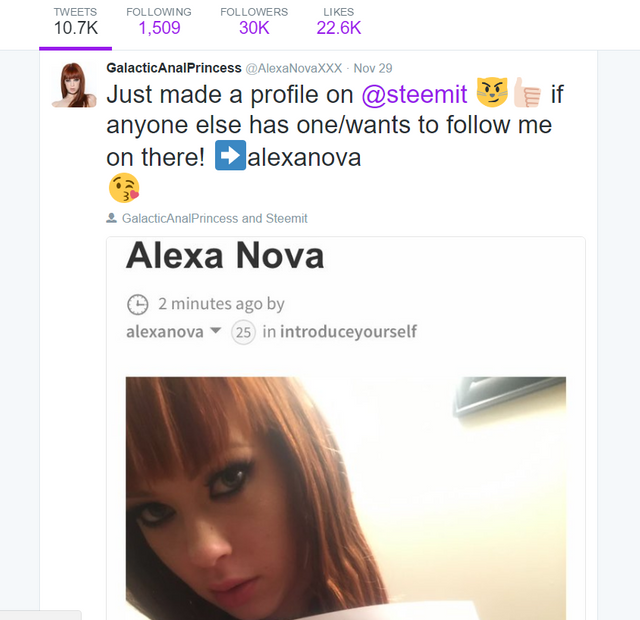The image size is (640, 620).
Task: Open the Following tab showing 1,509
Action: (159, 22)
